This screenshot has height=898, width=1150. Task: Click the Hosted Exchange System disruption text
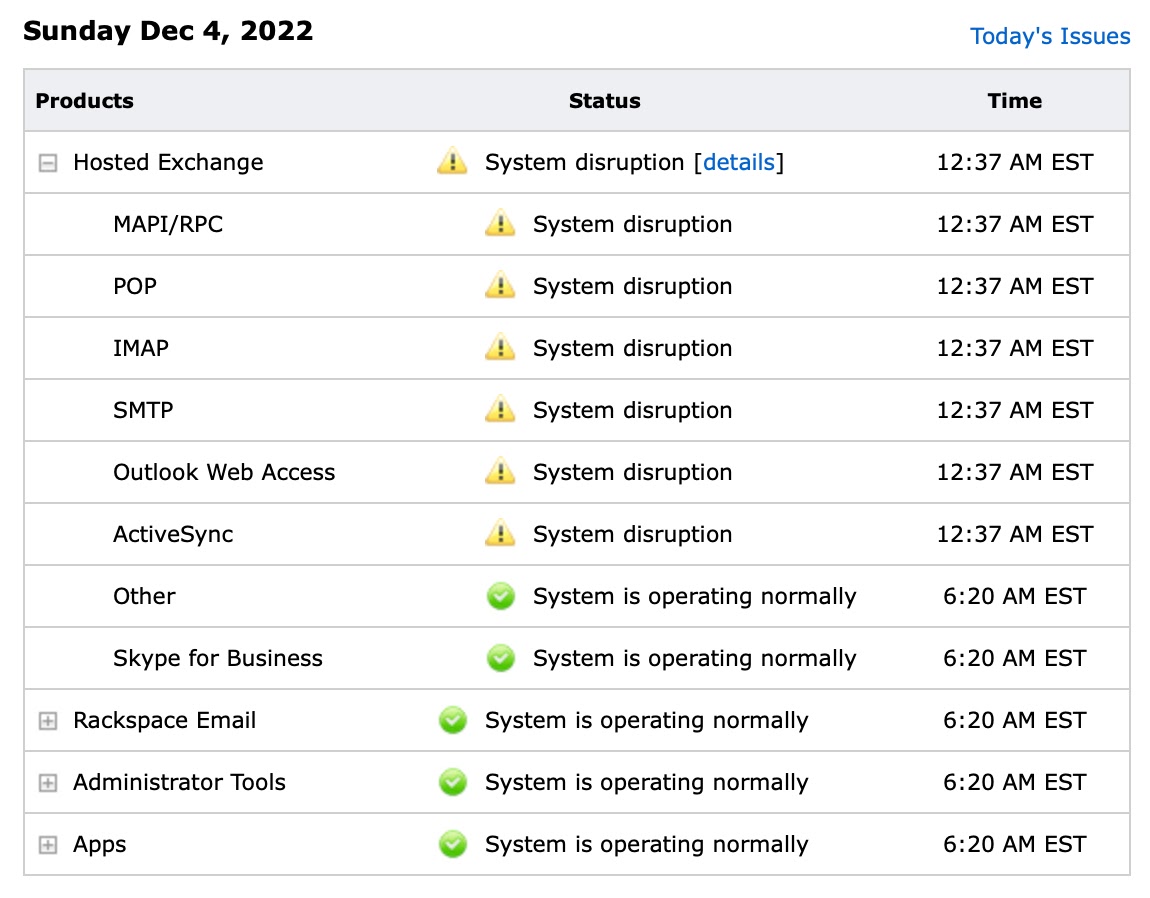[585, 162]
